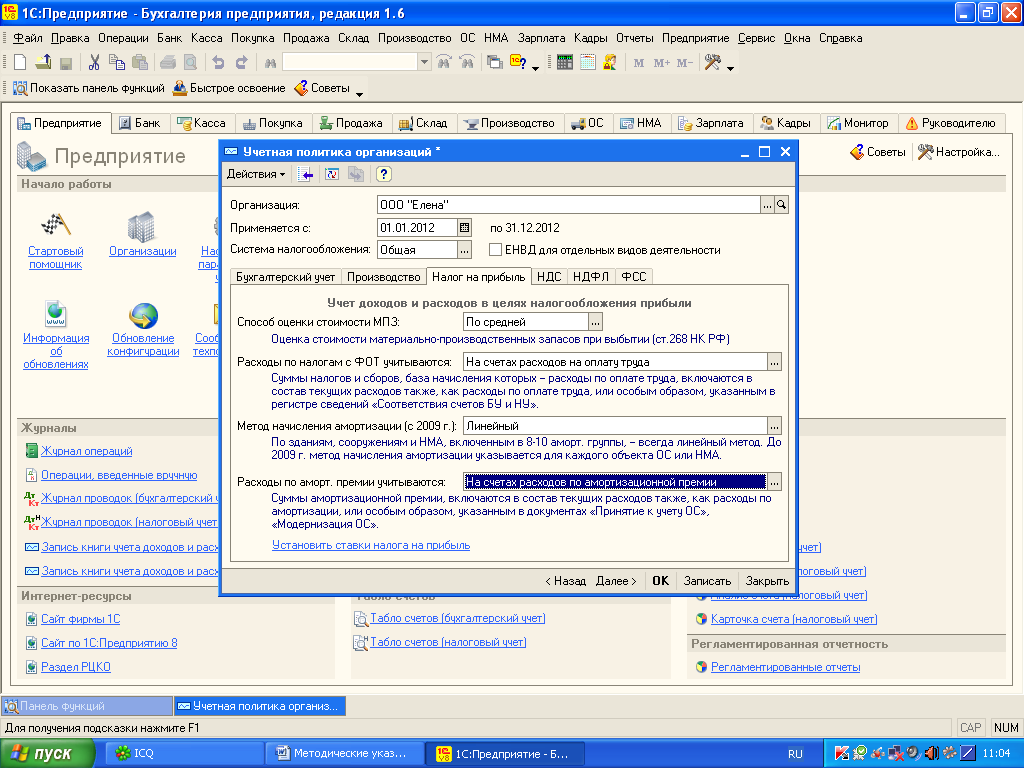The width and height of the screenshot is (1024, 768).
Task: Click magnifier icon next to organization field
Action: [x=781, y=205]
